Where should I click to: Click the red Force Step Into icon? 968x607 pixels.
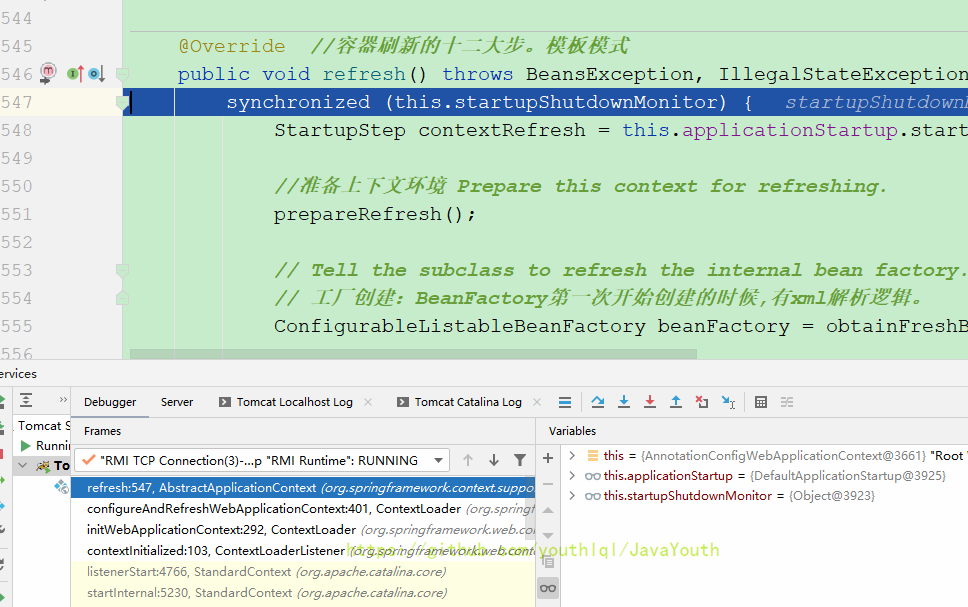coord(650,402)
